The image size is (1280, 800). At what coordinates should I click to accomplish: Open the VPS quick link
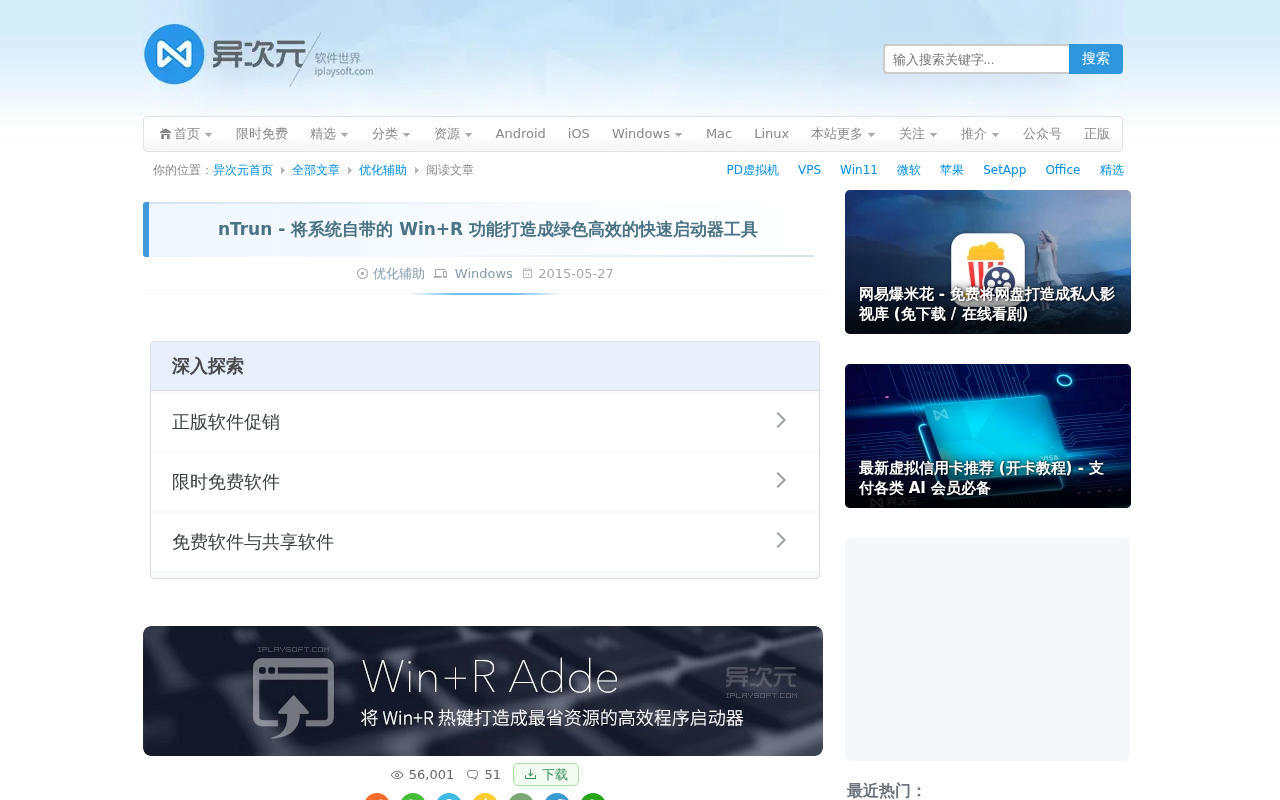[810, 170]
